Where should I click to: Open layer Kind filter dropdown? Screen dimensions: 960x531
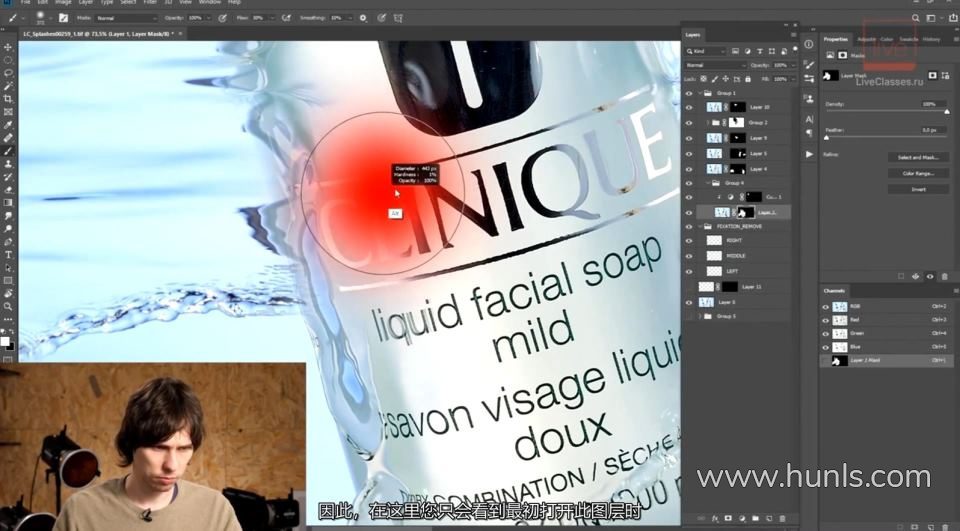click(706, 51)
